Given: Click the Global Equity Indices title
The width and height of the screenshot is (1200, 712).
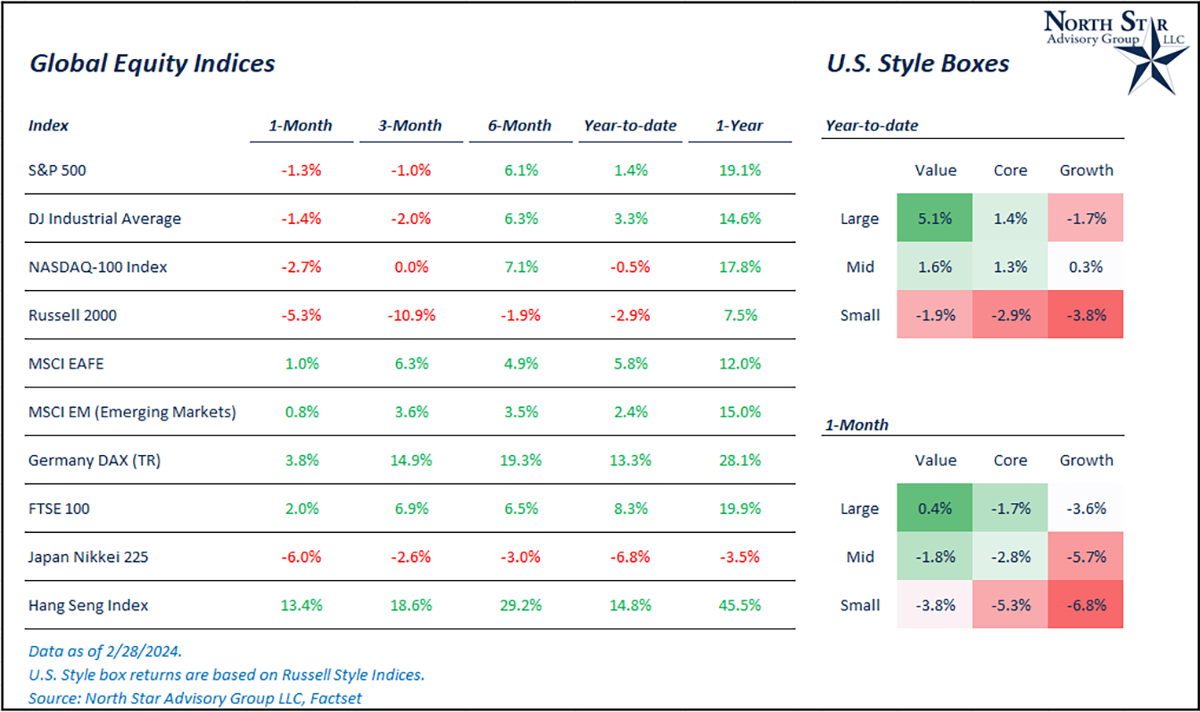Looking at the screenshot, I should pyautogui.click(x=152, y=64).
